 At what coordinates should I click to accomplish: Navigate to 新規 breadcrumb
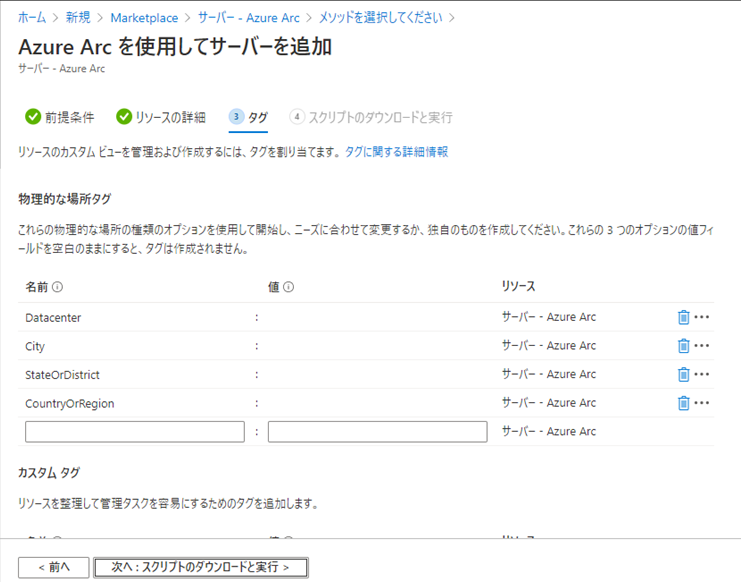pos(78,17)
